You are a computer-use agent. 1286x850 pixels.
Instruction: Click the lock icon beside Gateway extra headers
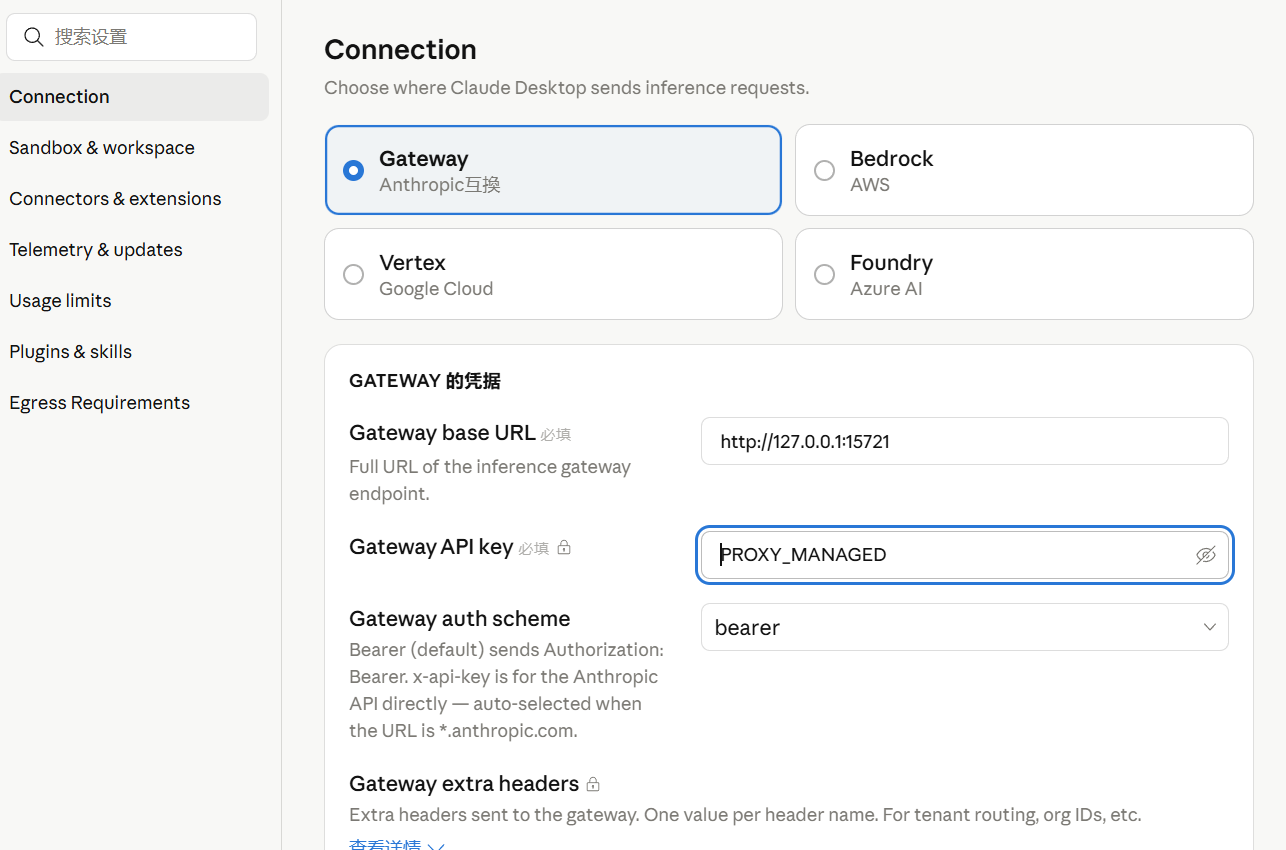(593, 784)
